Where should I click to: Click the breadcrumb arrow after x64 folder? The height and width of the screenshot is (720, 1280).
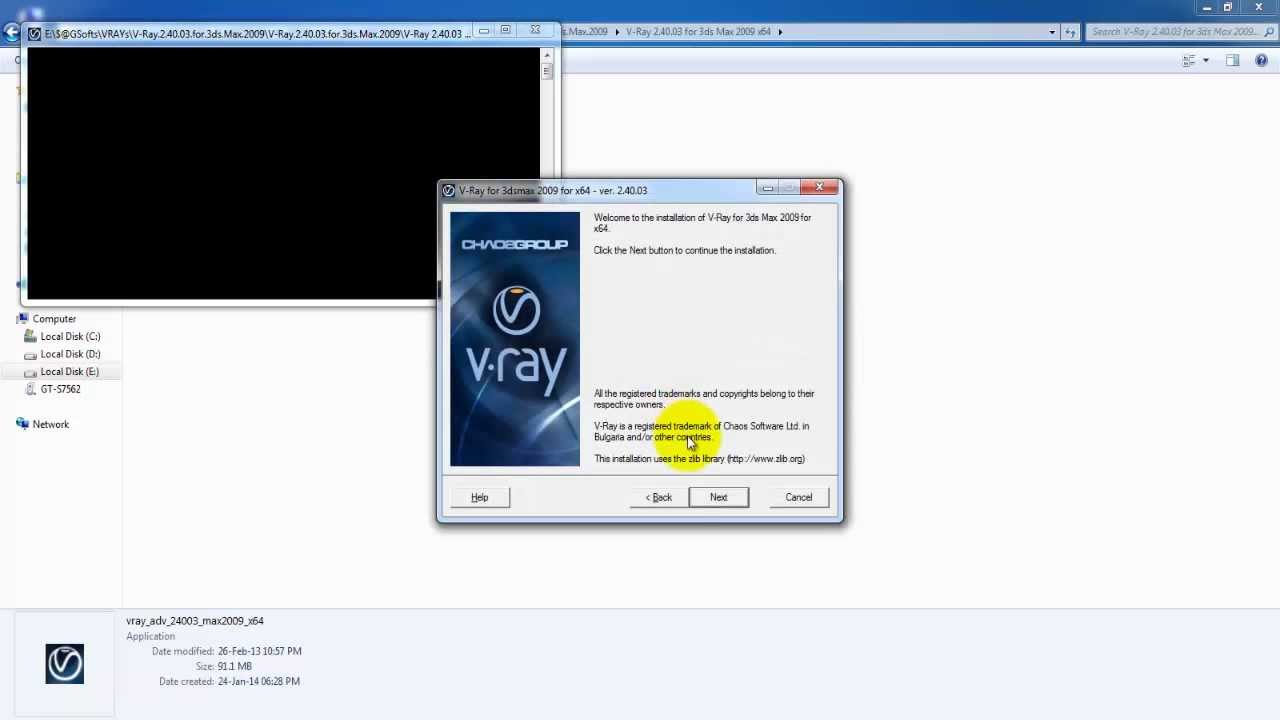pyautogui.click(x=780, y=32)
